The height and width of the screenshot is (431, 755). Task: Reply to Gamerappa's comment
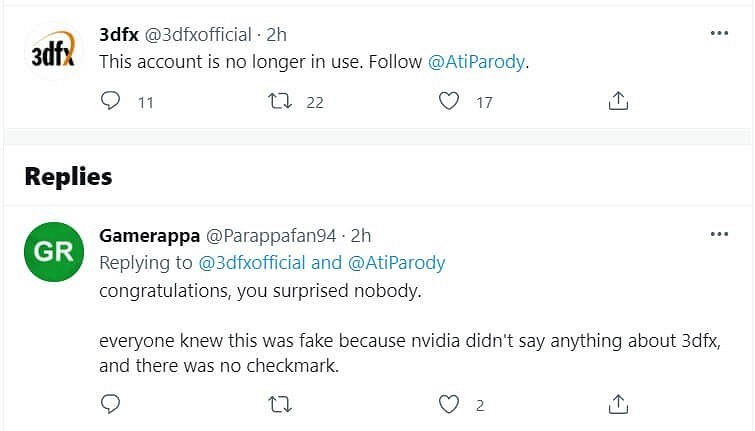(x=112, y=404)
